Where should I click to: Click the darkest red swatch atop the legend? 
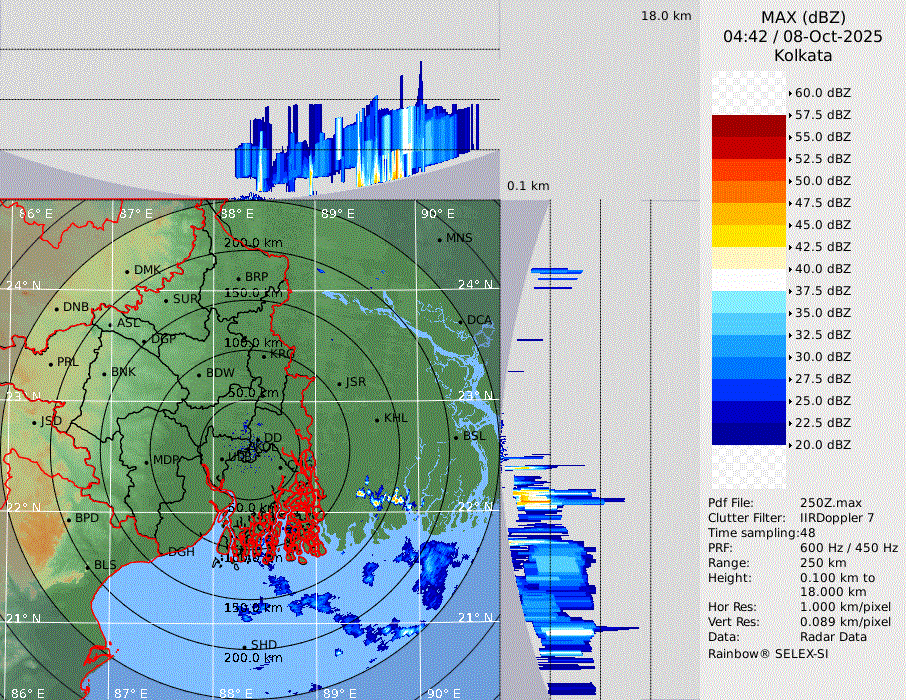tap(749, 125)
